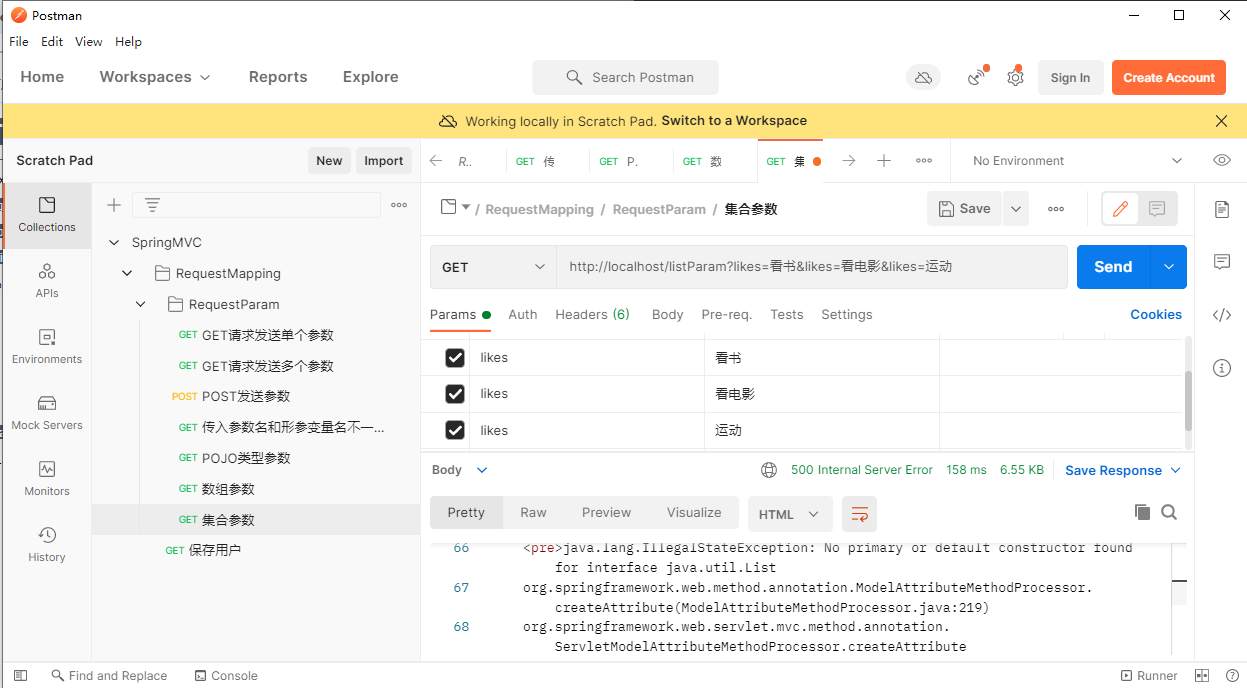Click the Switch to a Workspace link
This screenshot has height=688, width=1247.
[734, 120]
